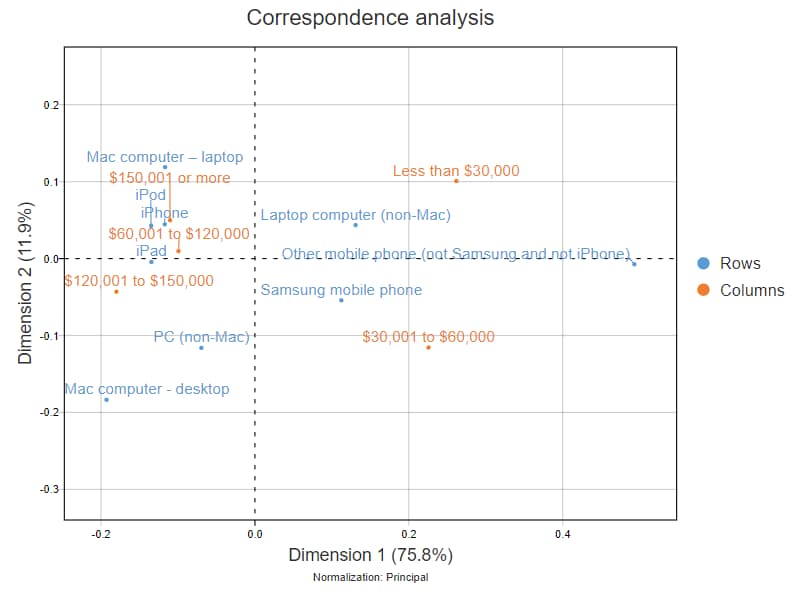The width and height of the screenshot is (804, 601).
Task: Select the 'Mac computer - desktop' label
Action: (x=147, y=389)
